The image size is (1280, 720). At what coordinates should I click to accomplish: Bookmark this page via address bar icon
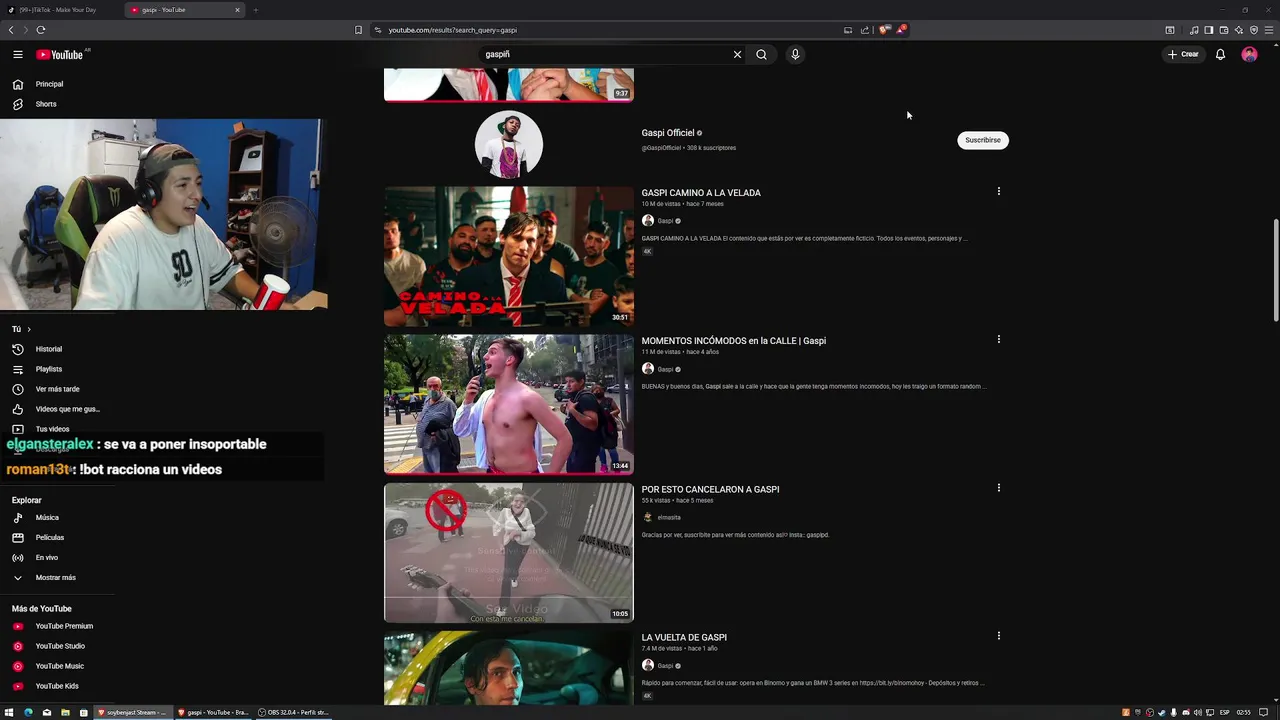(x=359, y=30)
